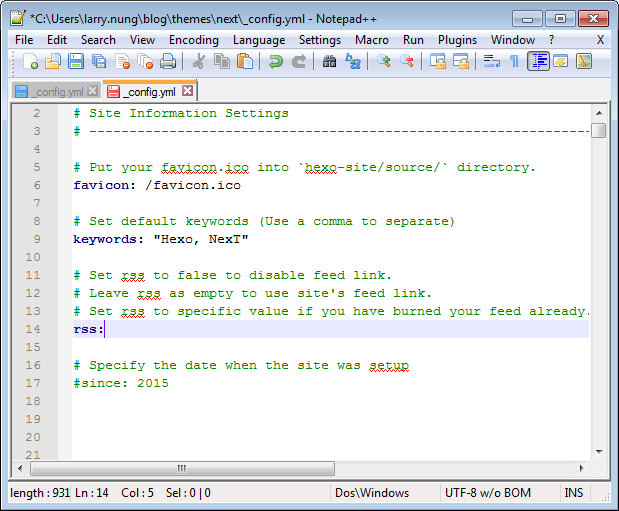Open the Settings menu

320,40
